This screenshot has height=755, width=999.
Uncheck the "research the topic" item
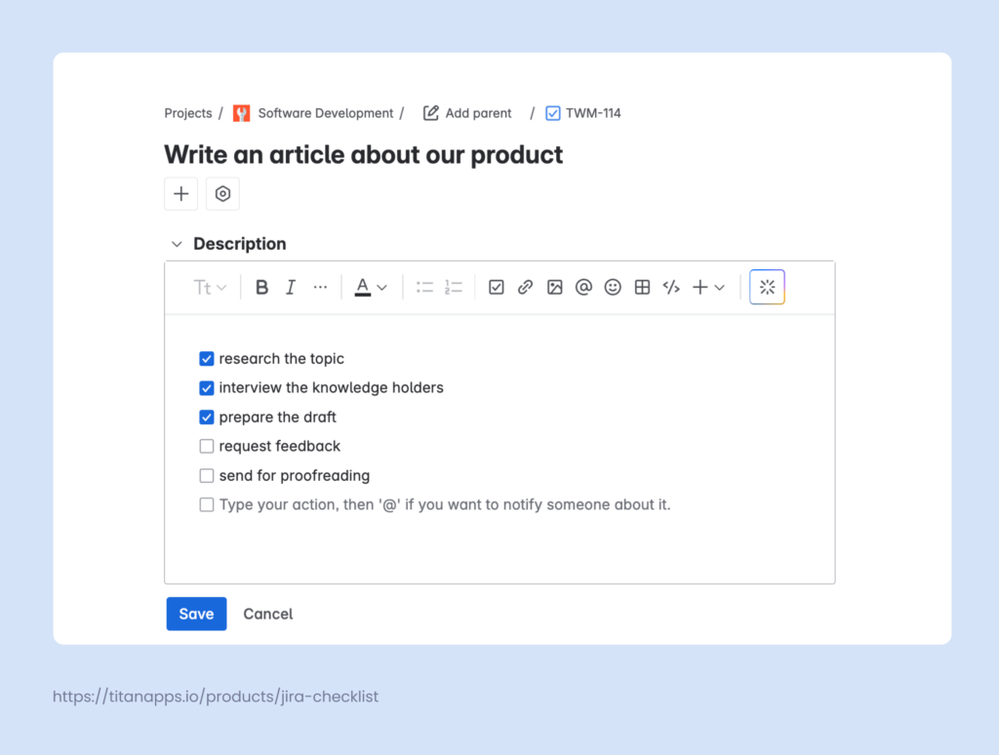pyautogui.click(x=206, y=358)
